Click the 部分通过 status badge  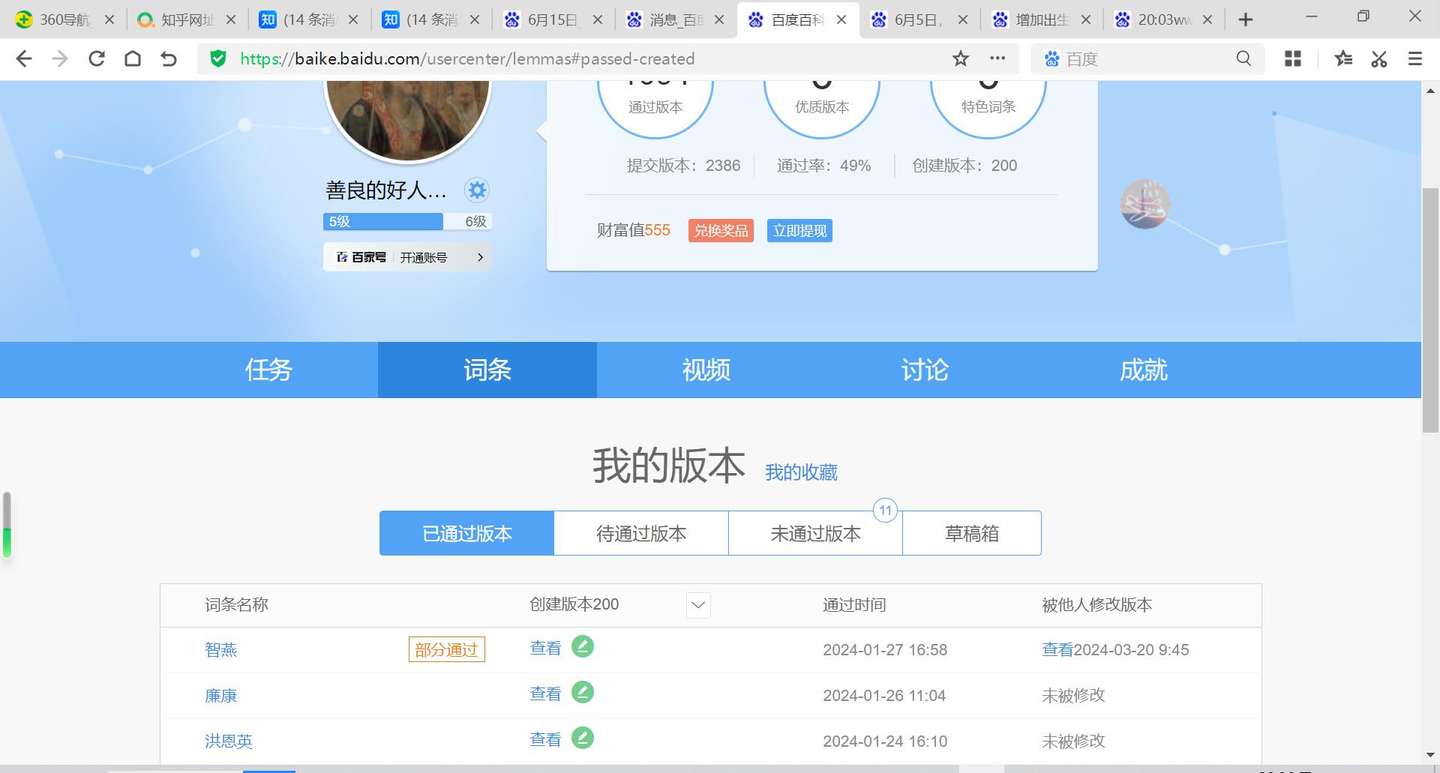pyautogui.click(x=446, y=650)
